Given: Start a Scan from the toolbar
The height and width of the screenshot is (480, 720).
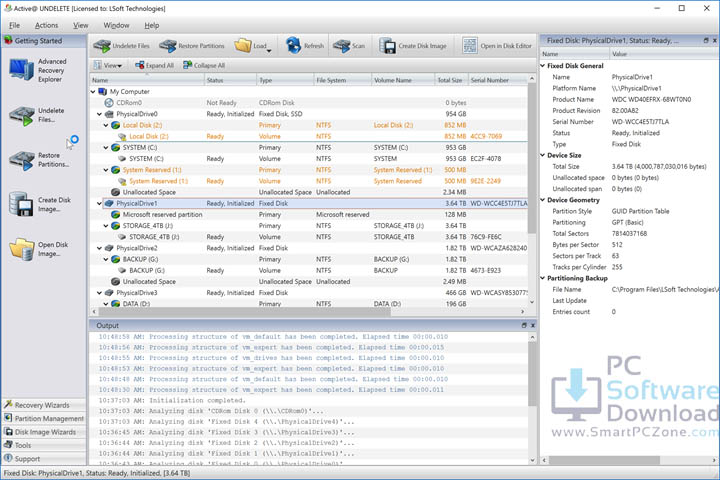Looking at the screenshot, I should pyautogui.click(x=342, y=46).
